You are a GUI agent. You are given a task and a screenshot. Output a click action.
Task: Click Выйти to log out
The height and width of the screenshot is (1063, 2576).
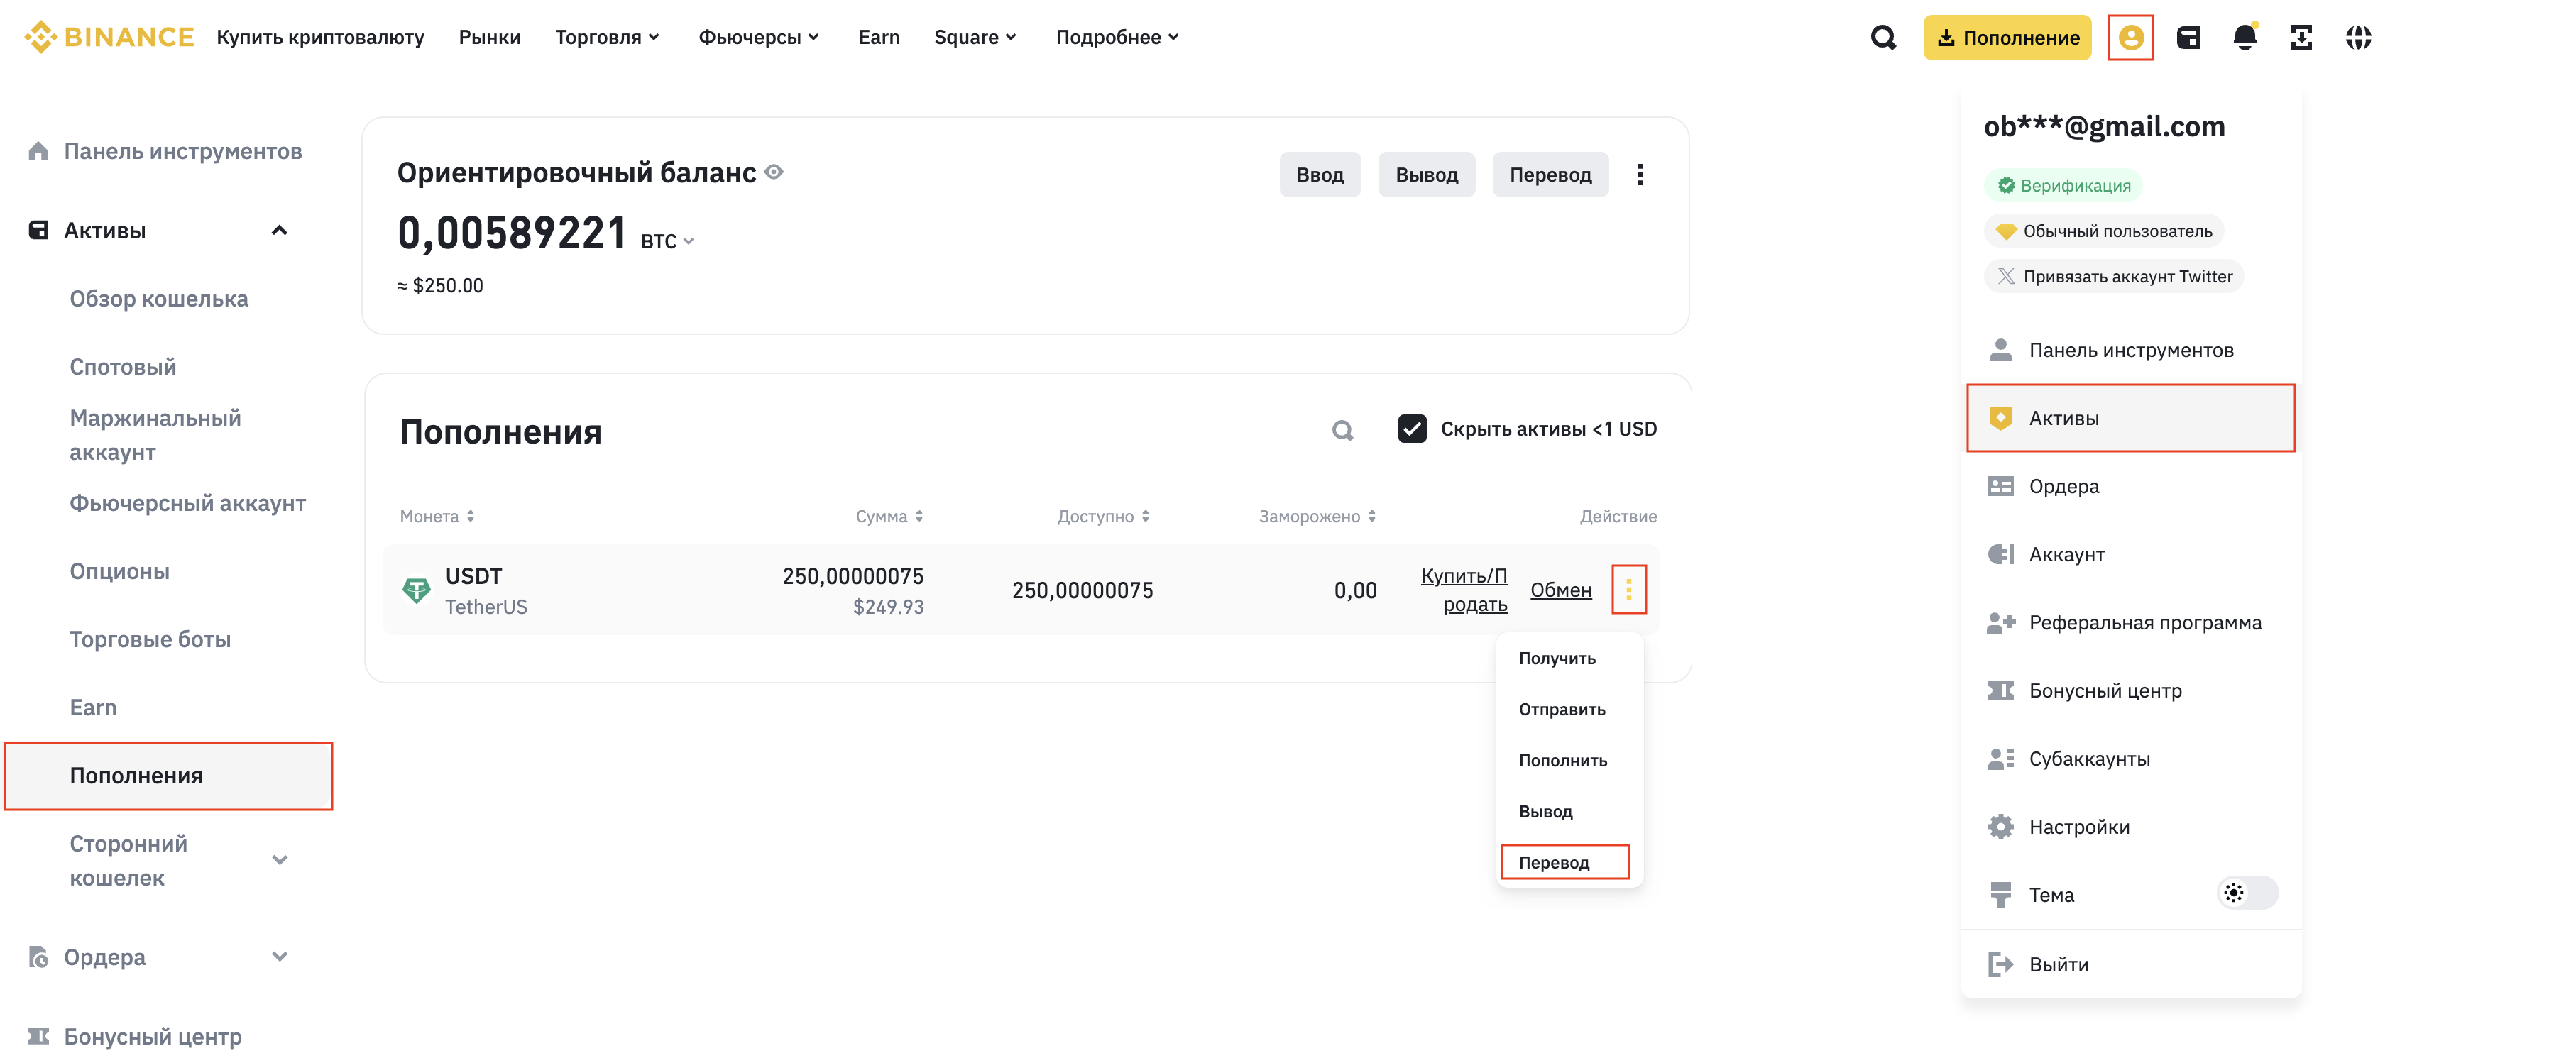coord(2130,964)
